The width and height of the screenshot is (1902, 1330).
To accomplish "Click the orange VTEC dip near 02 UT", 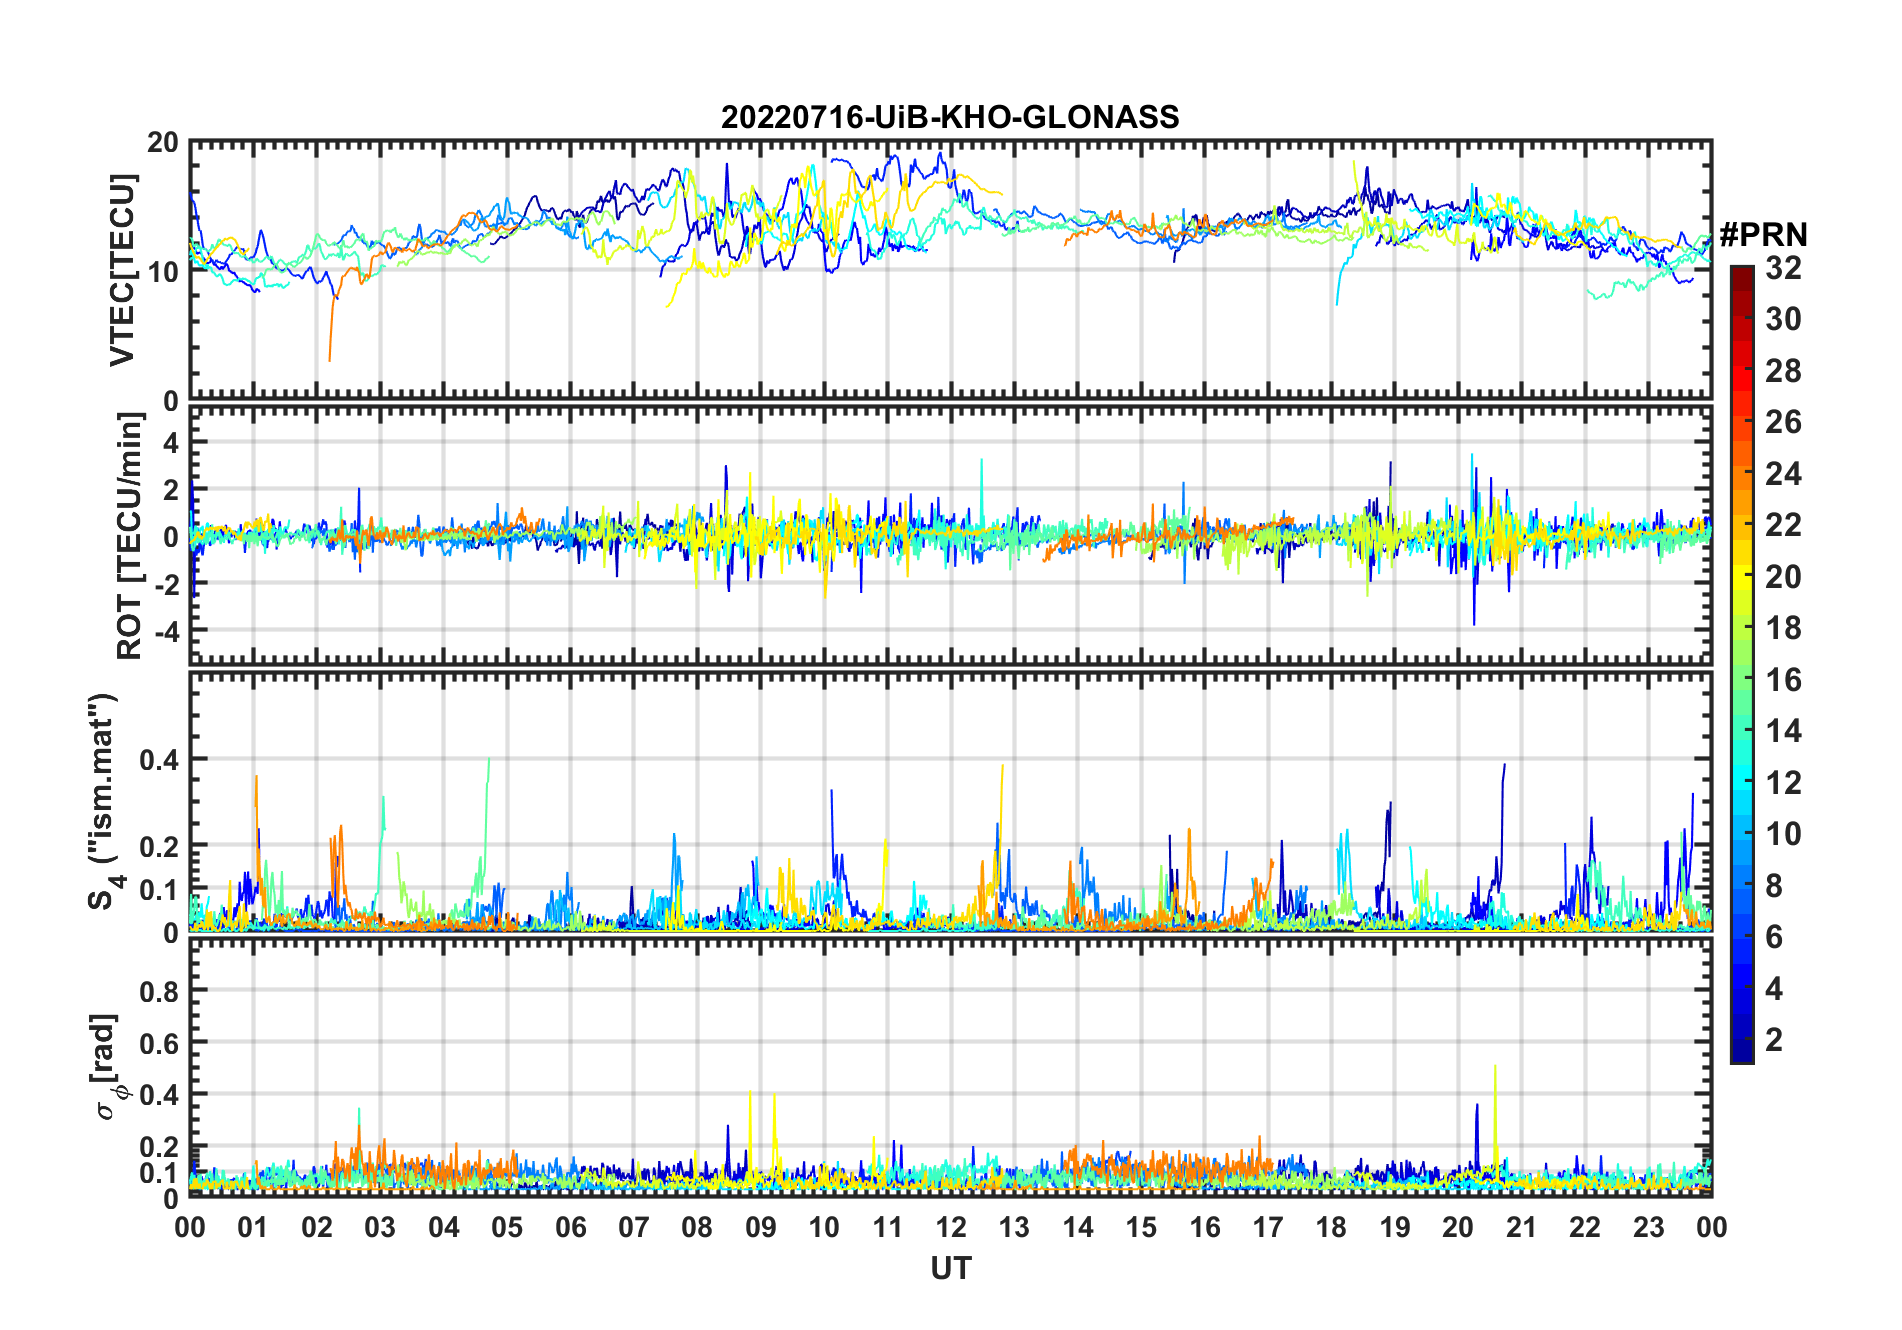I will click(331, 328).
